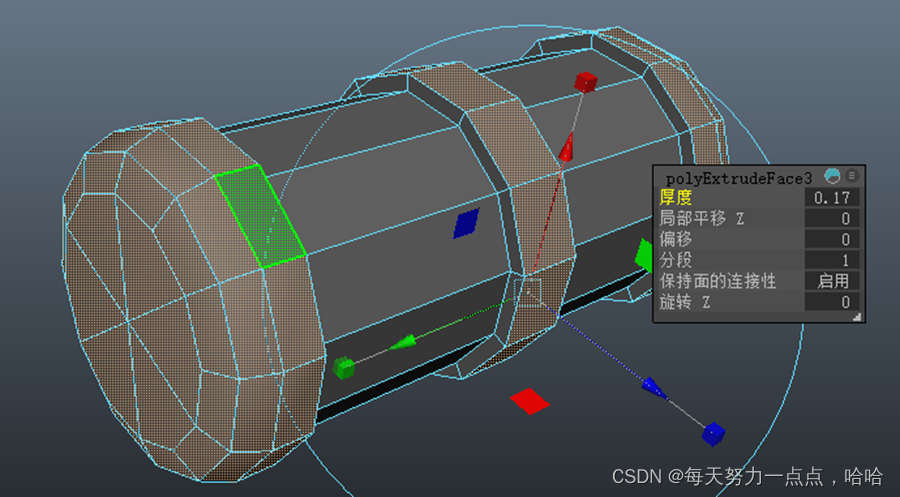Click the 局部平移 Z attribute label
The height and width of the screenshot is (497, 900).
click(x=701, y=219)
